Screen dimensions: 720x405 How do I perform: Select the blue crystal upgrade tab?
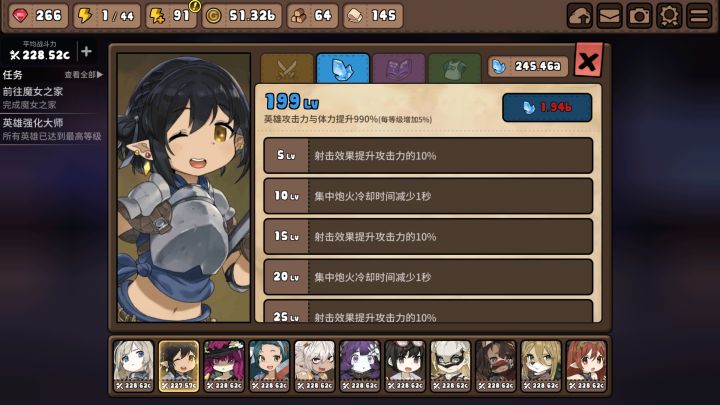click(x=343, y=69)
